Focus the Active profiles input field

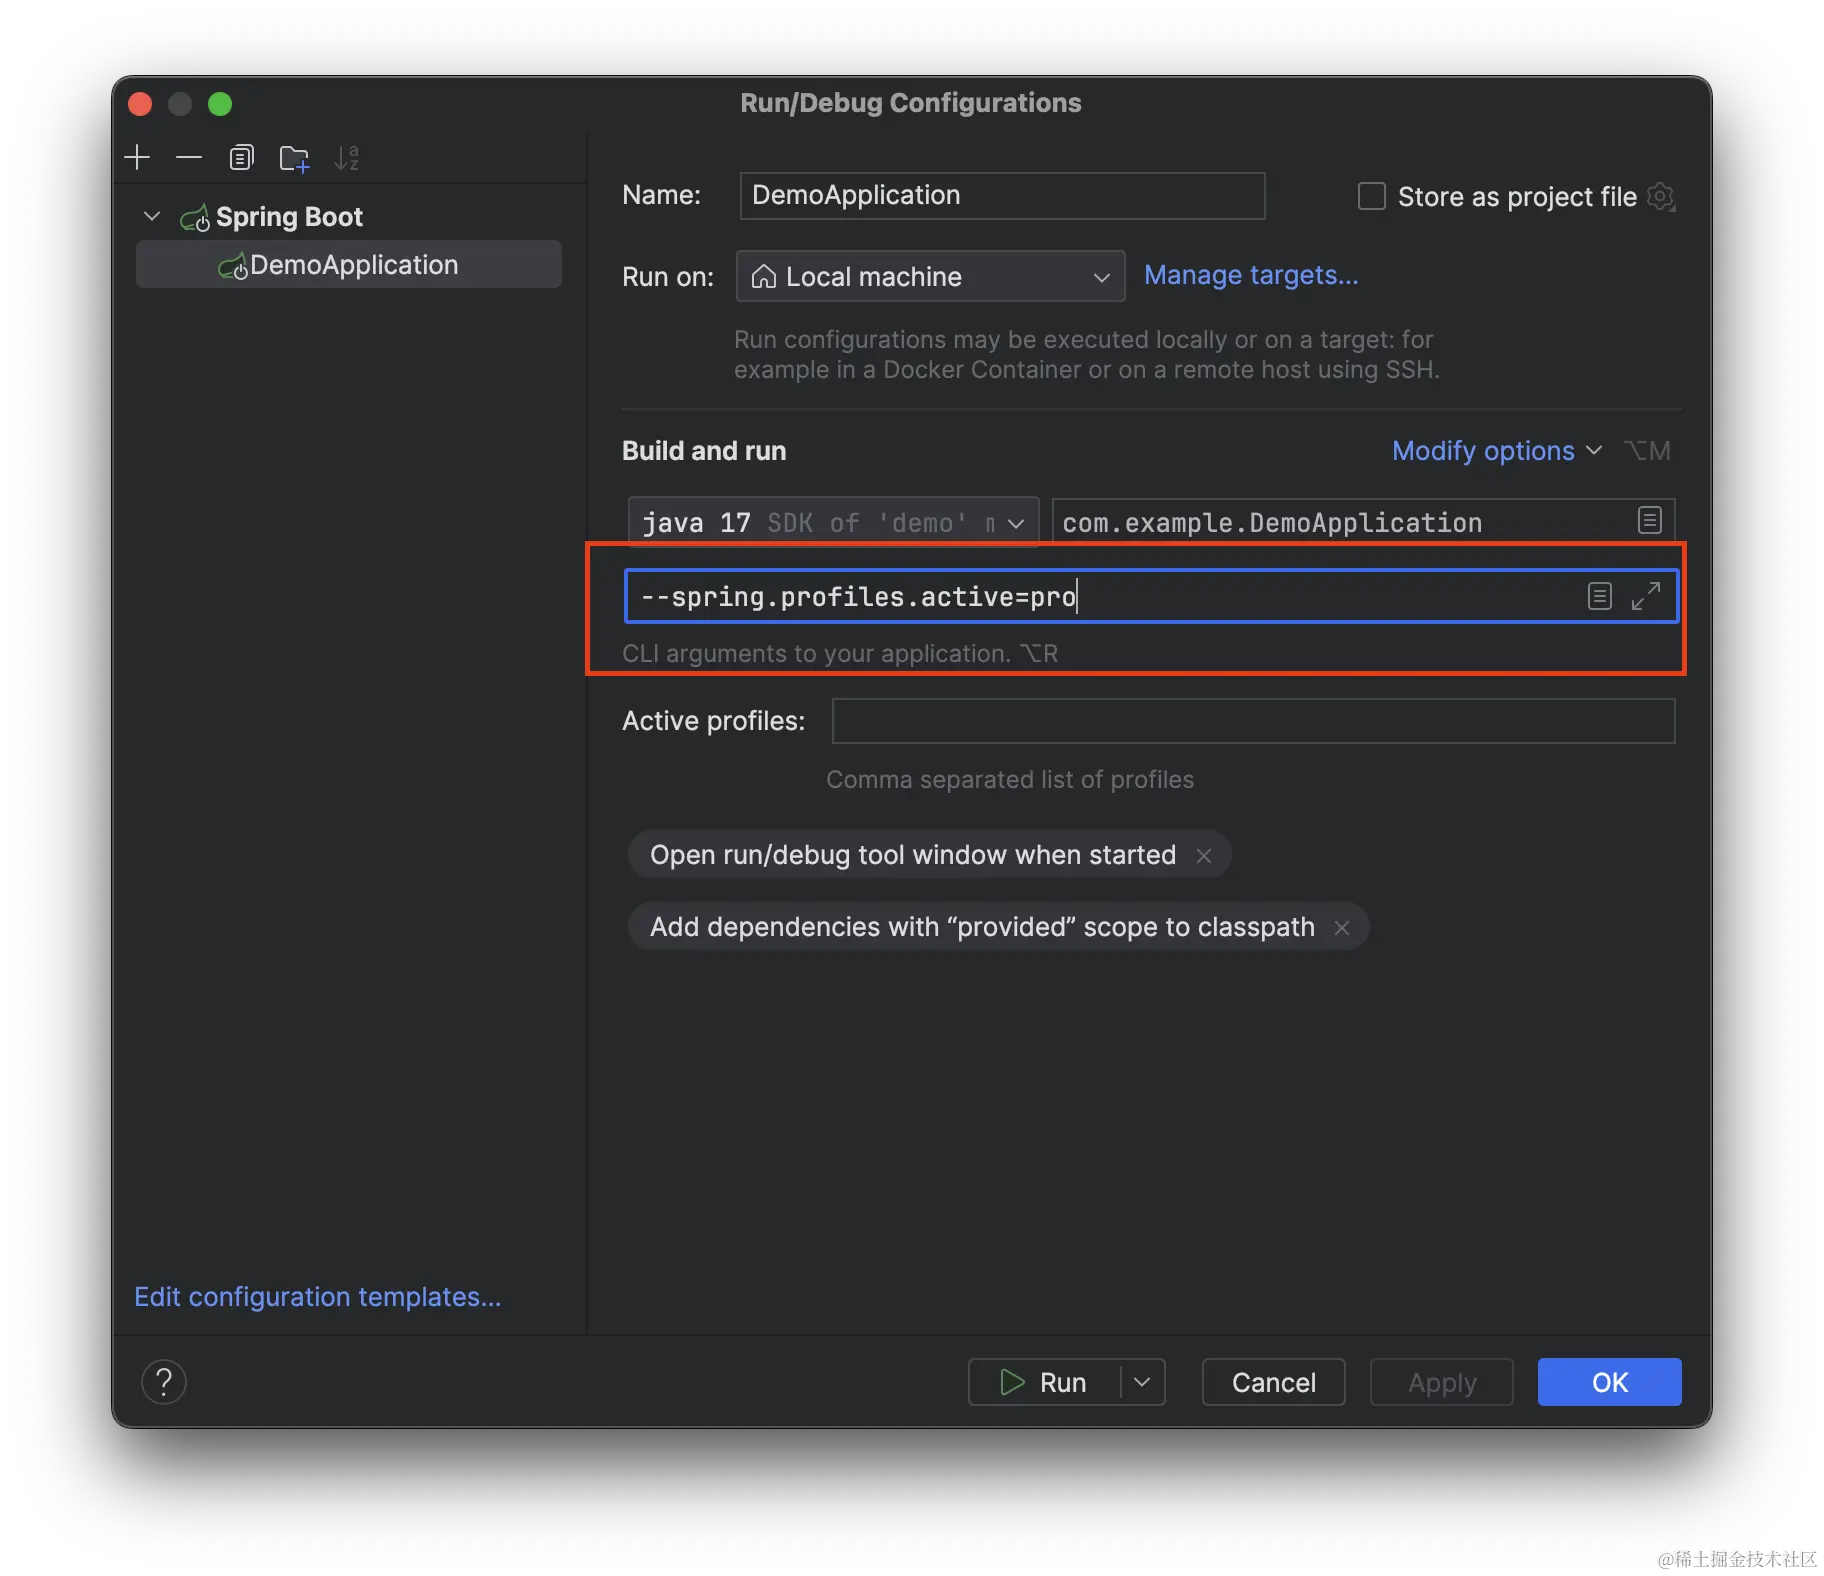pyautogui.click(x=1253, y=721)
